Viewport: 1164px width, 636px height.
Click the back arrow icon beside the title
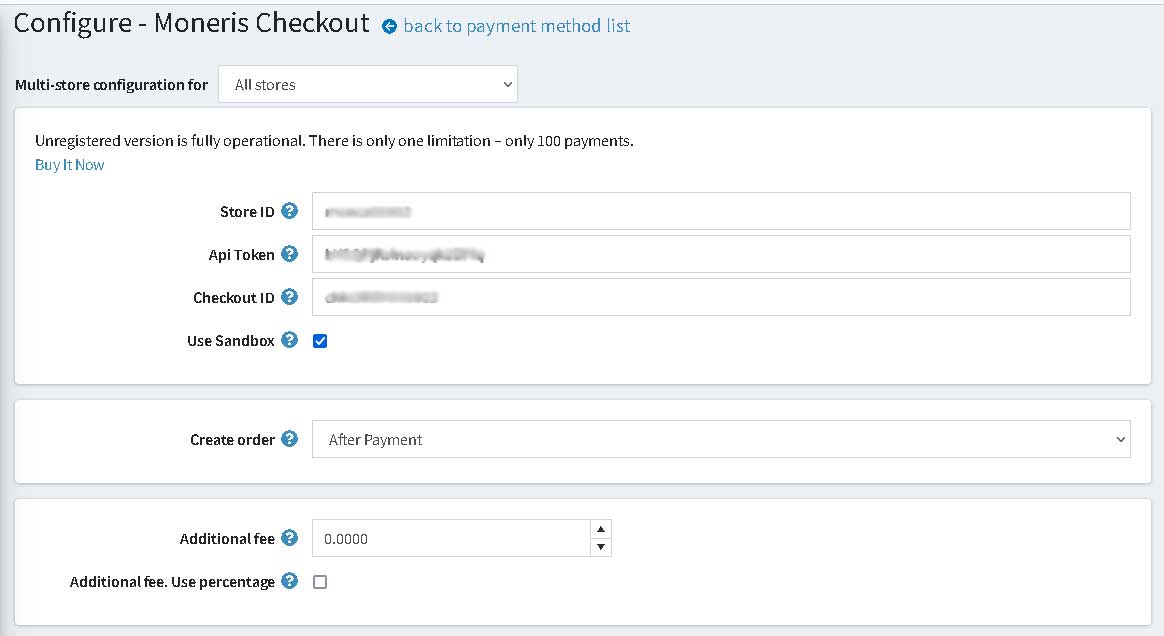point(389,27)
